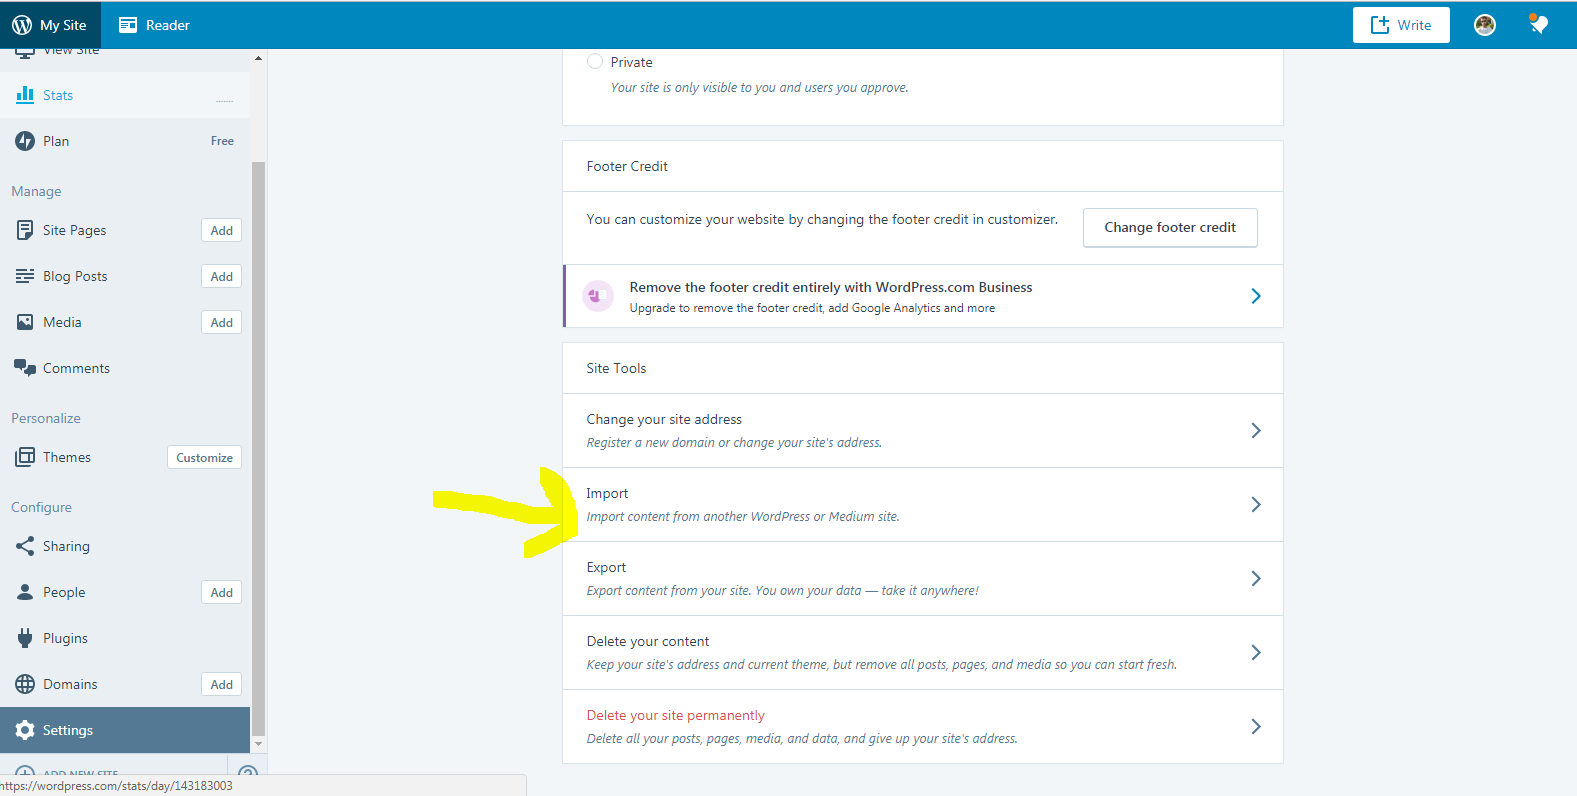1577x796 pixels.
Task: Click the Comments speech bubble icon
Action: [x=25, y=368]
